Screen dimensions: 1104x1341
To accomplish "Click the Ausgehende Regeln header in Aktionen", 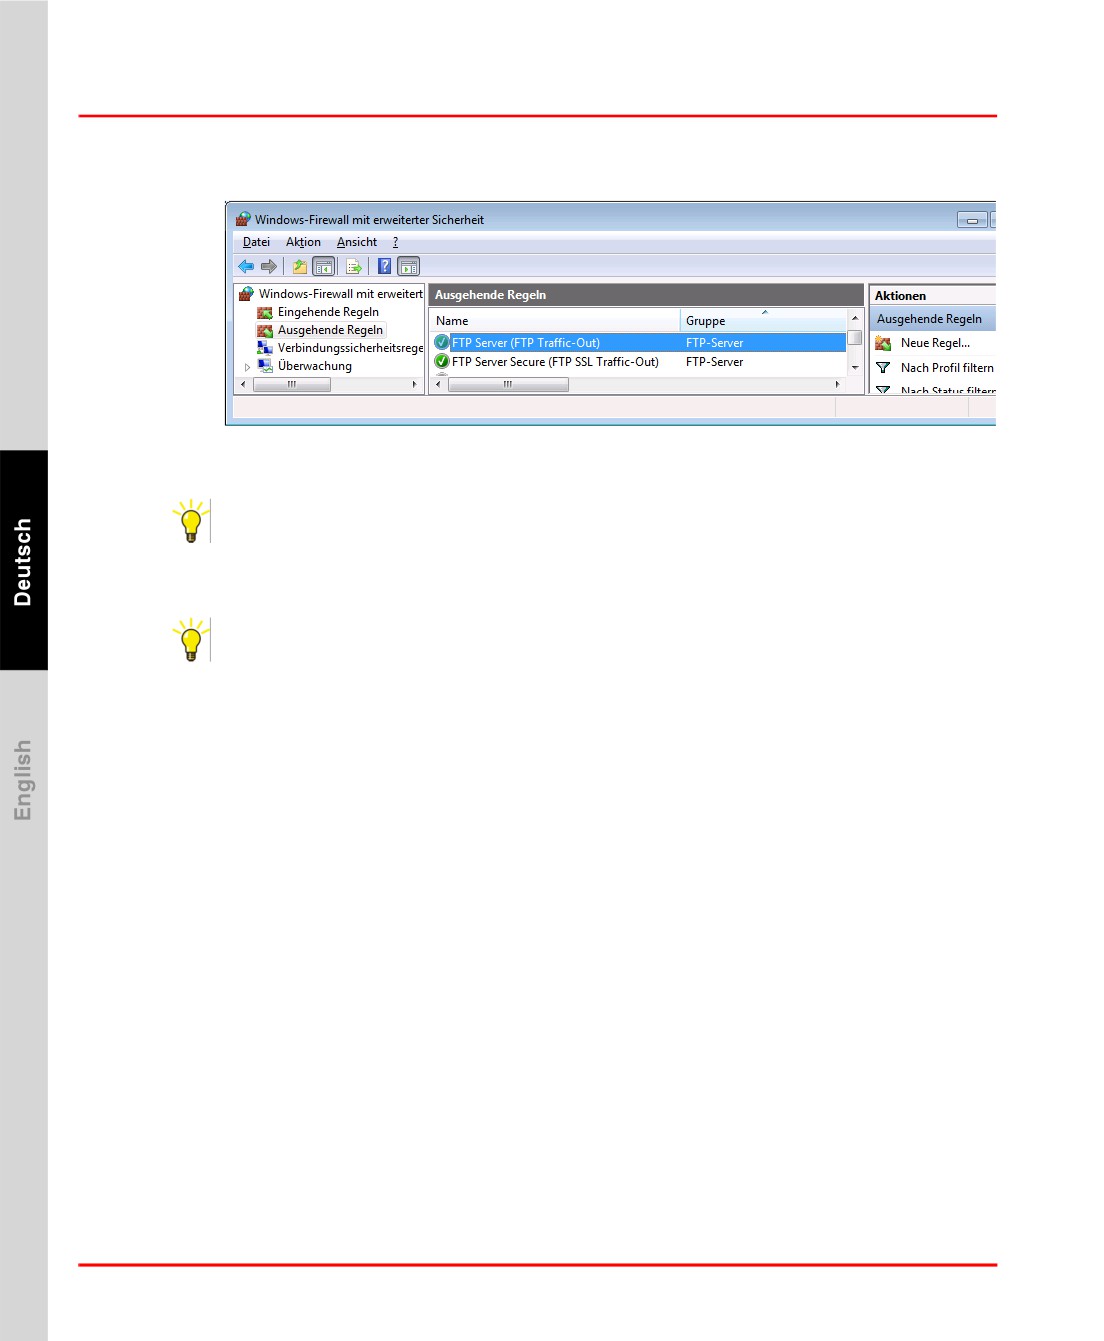I will click(933, 319).
